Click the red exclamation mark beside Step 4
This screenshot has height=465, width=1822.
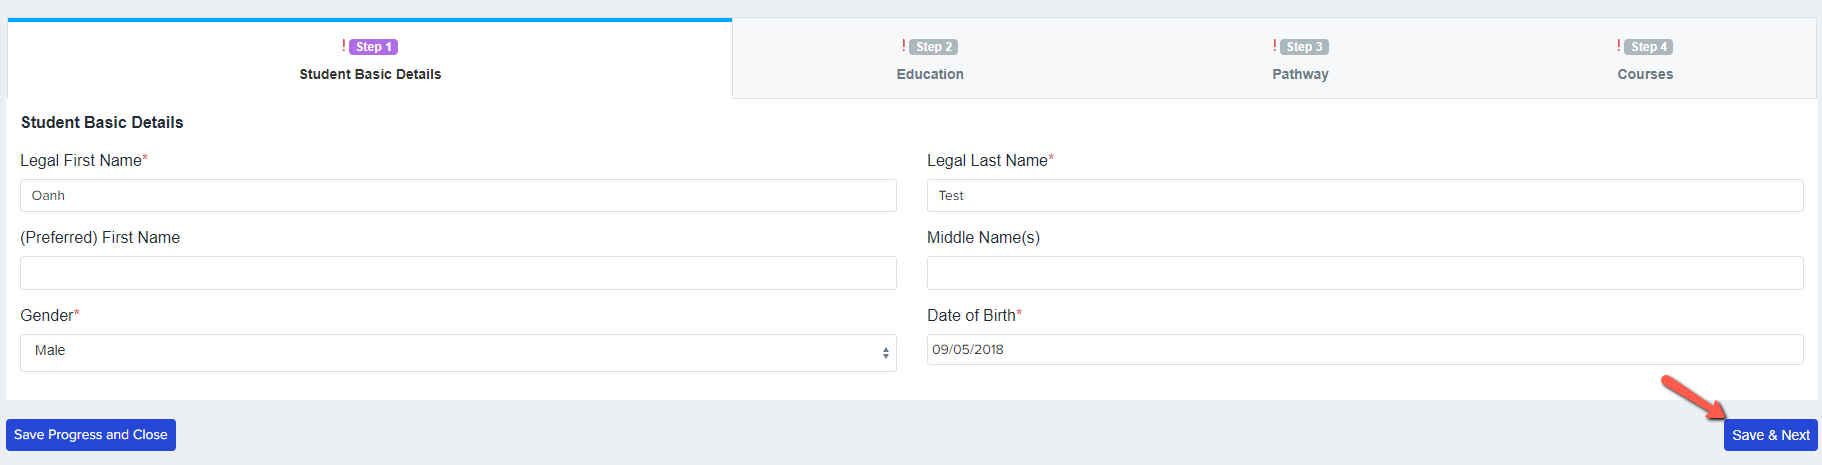(1619, 46)
